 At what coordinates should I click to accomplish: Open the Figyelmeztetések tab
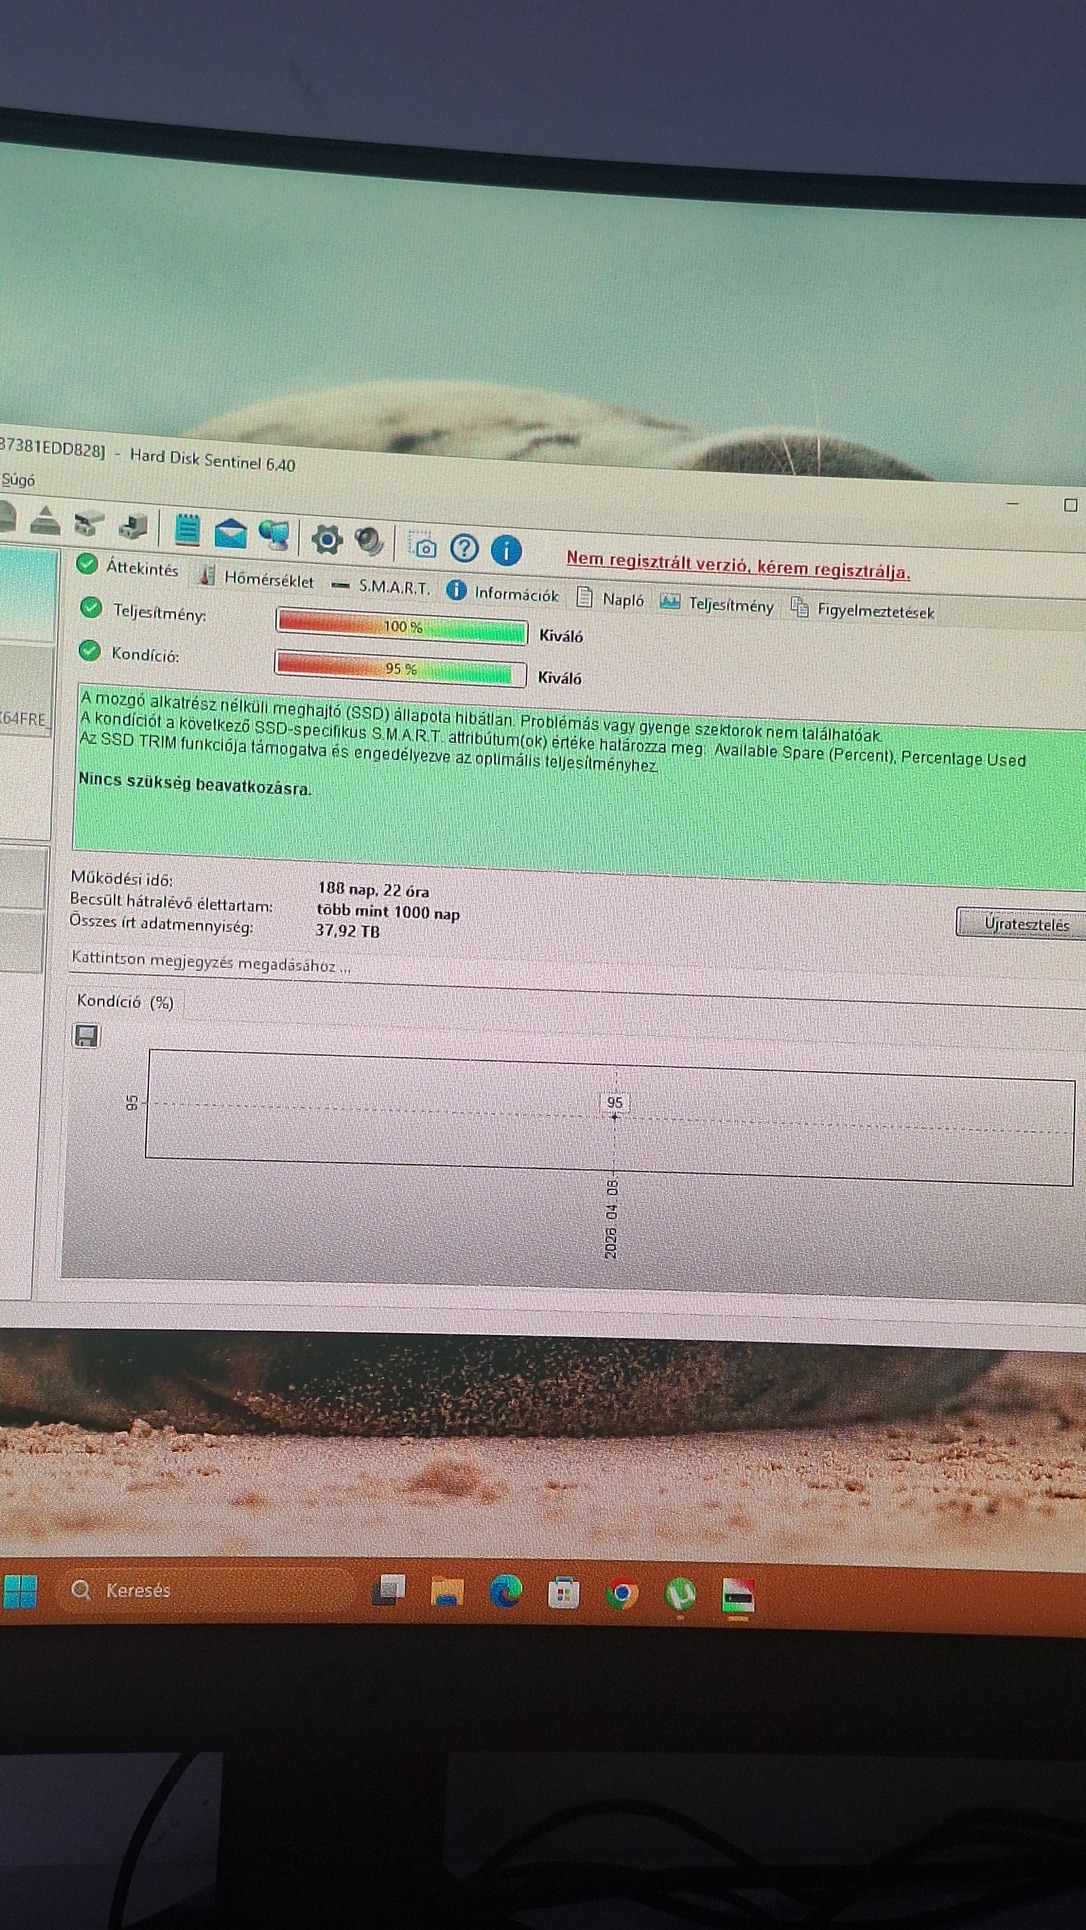tap(862, 610)
